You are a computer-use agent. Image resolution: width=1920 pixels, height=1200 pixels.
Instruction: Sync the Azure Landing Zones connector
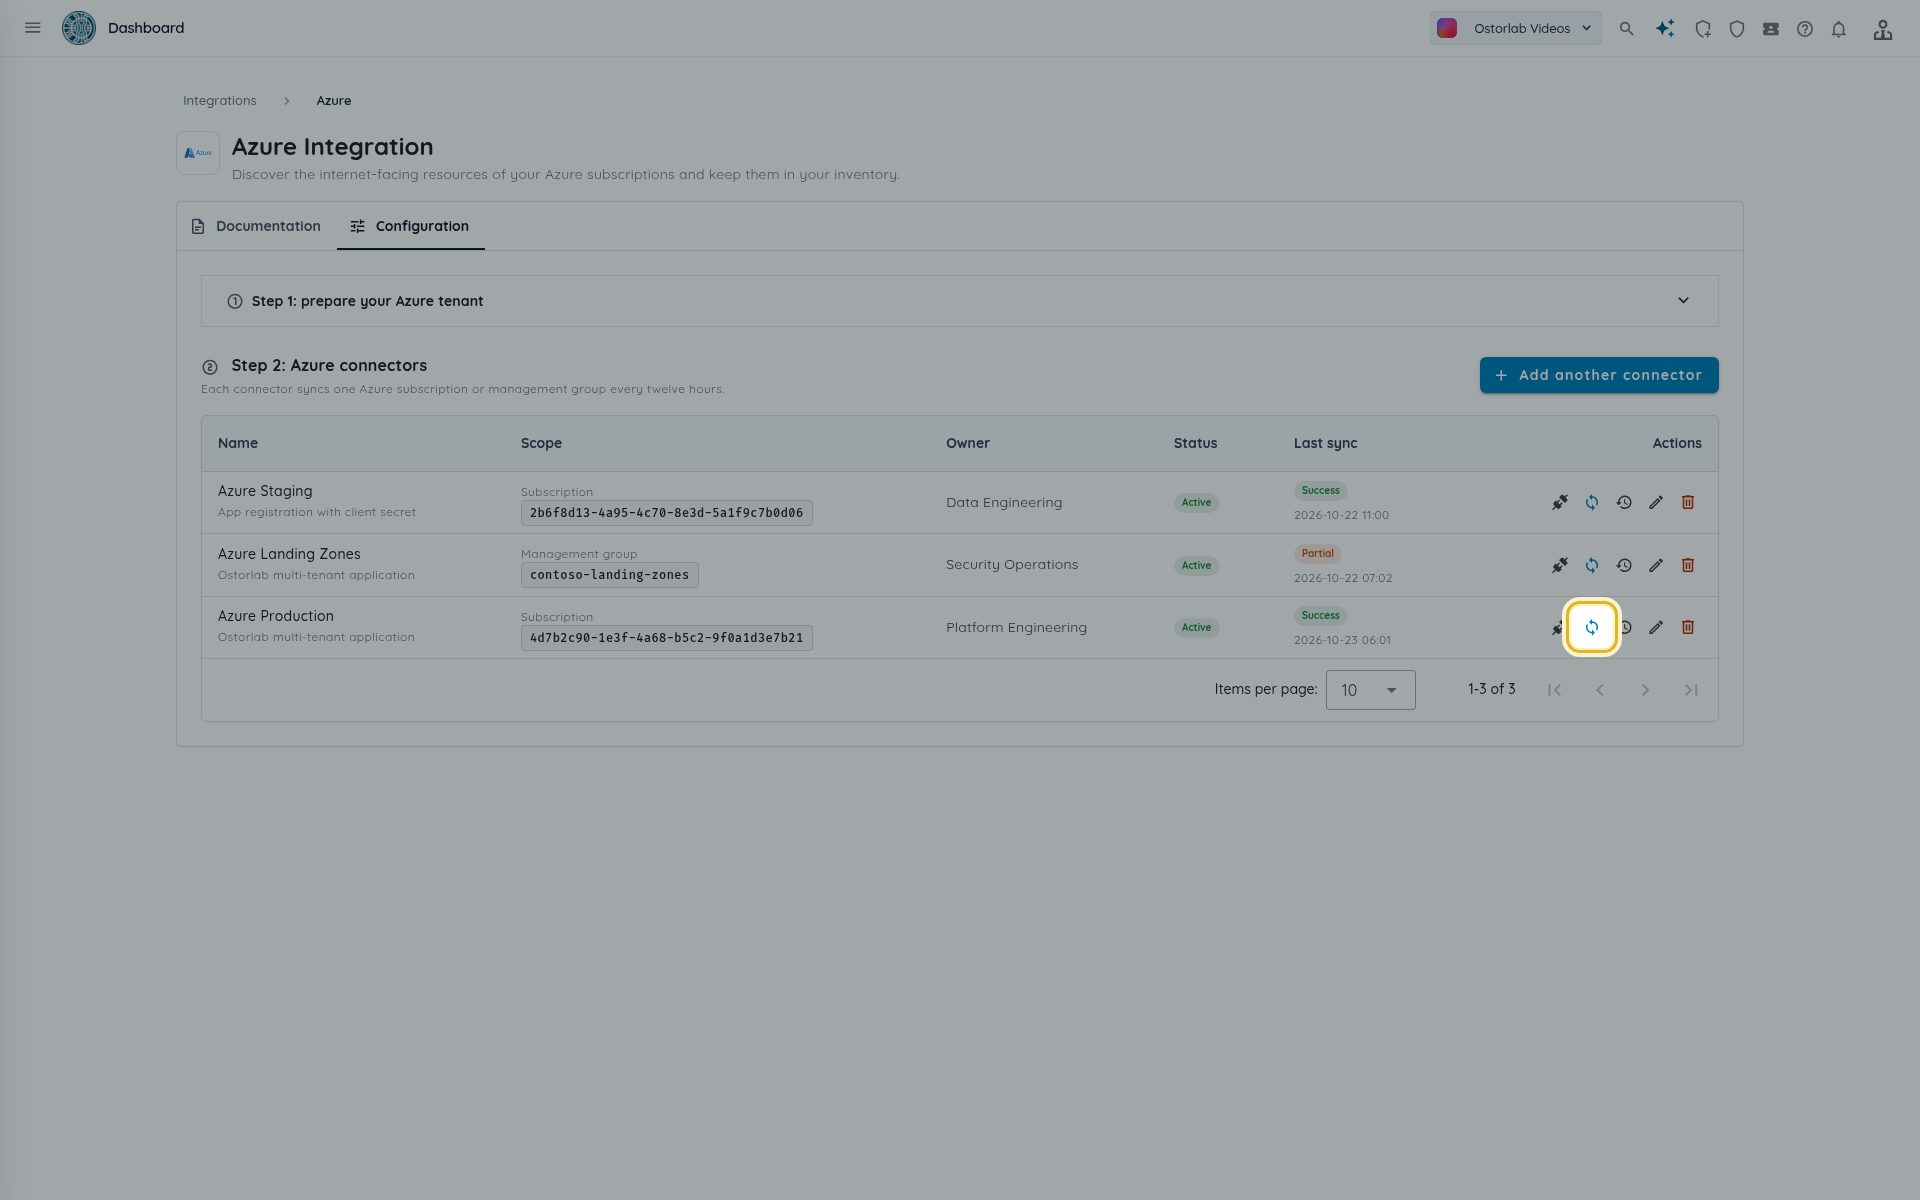(1592, 565)
